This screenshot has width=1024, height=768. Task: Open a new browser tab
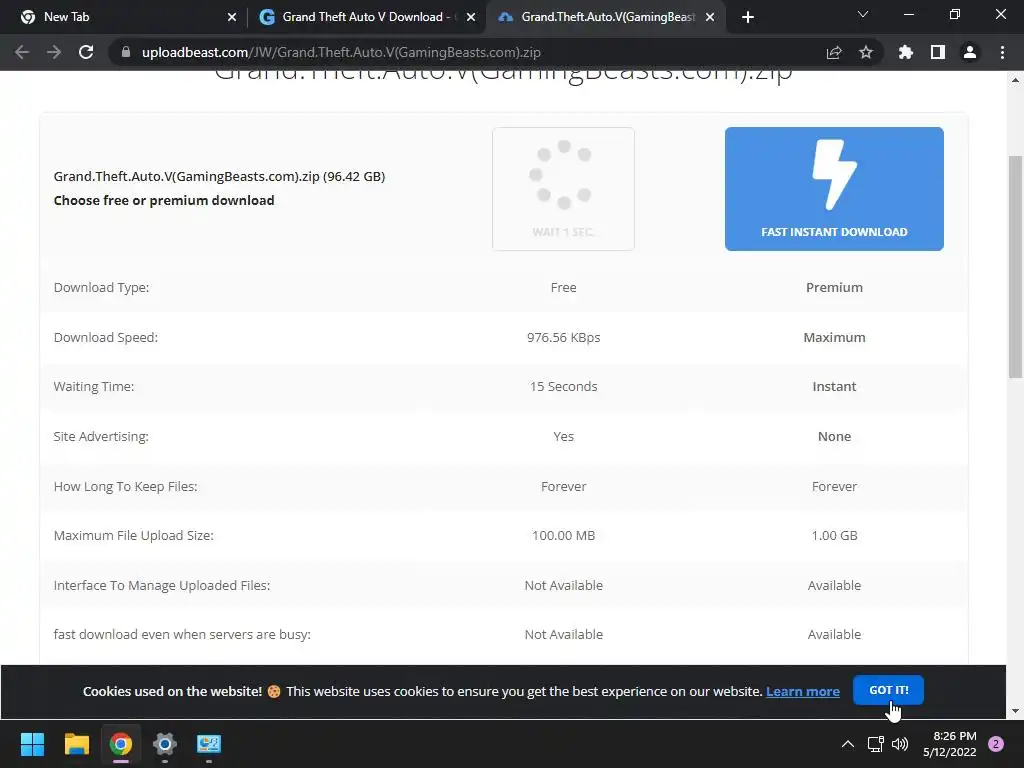pyautogui.click(x=748, y=17)
